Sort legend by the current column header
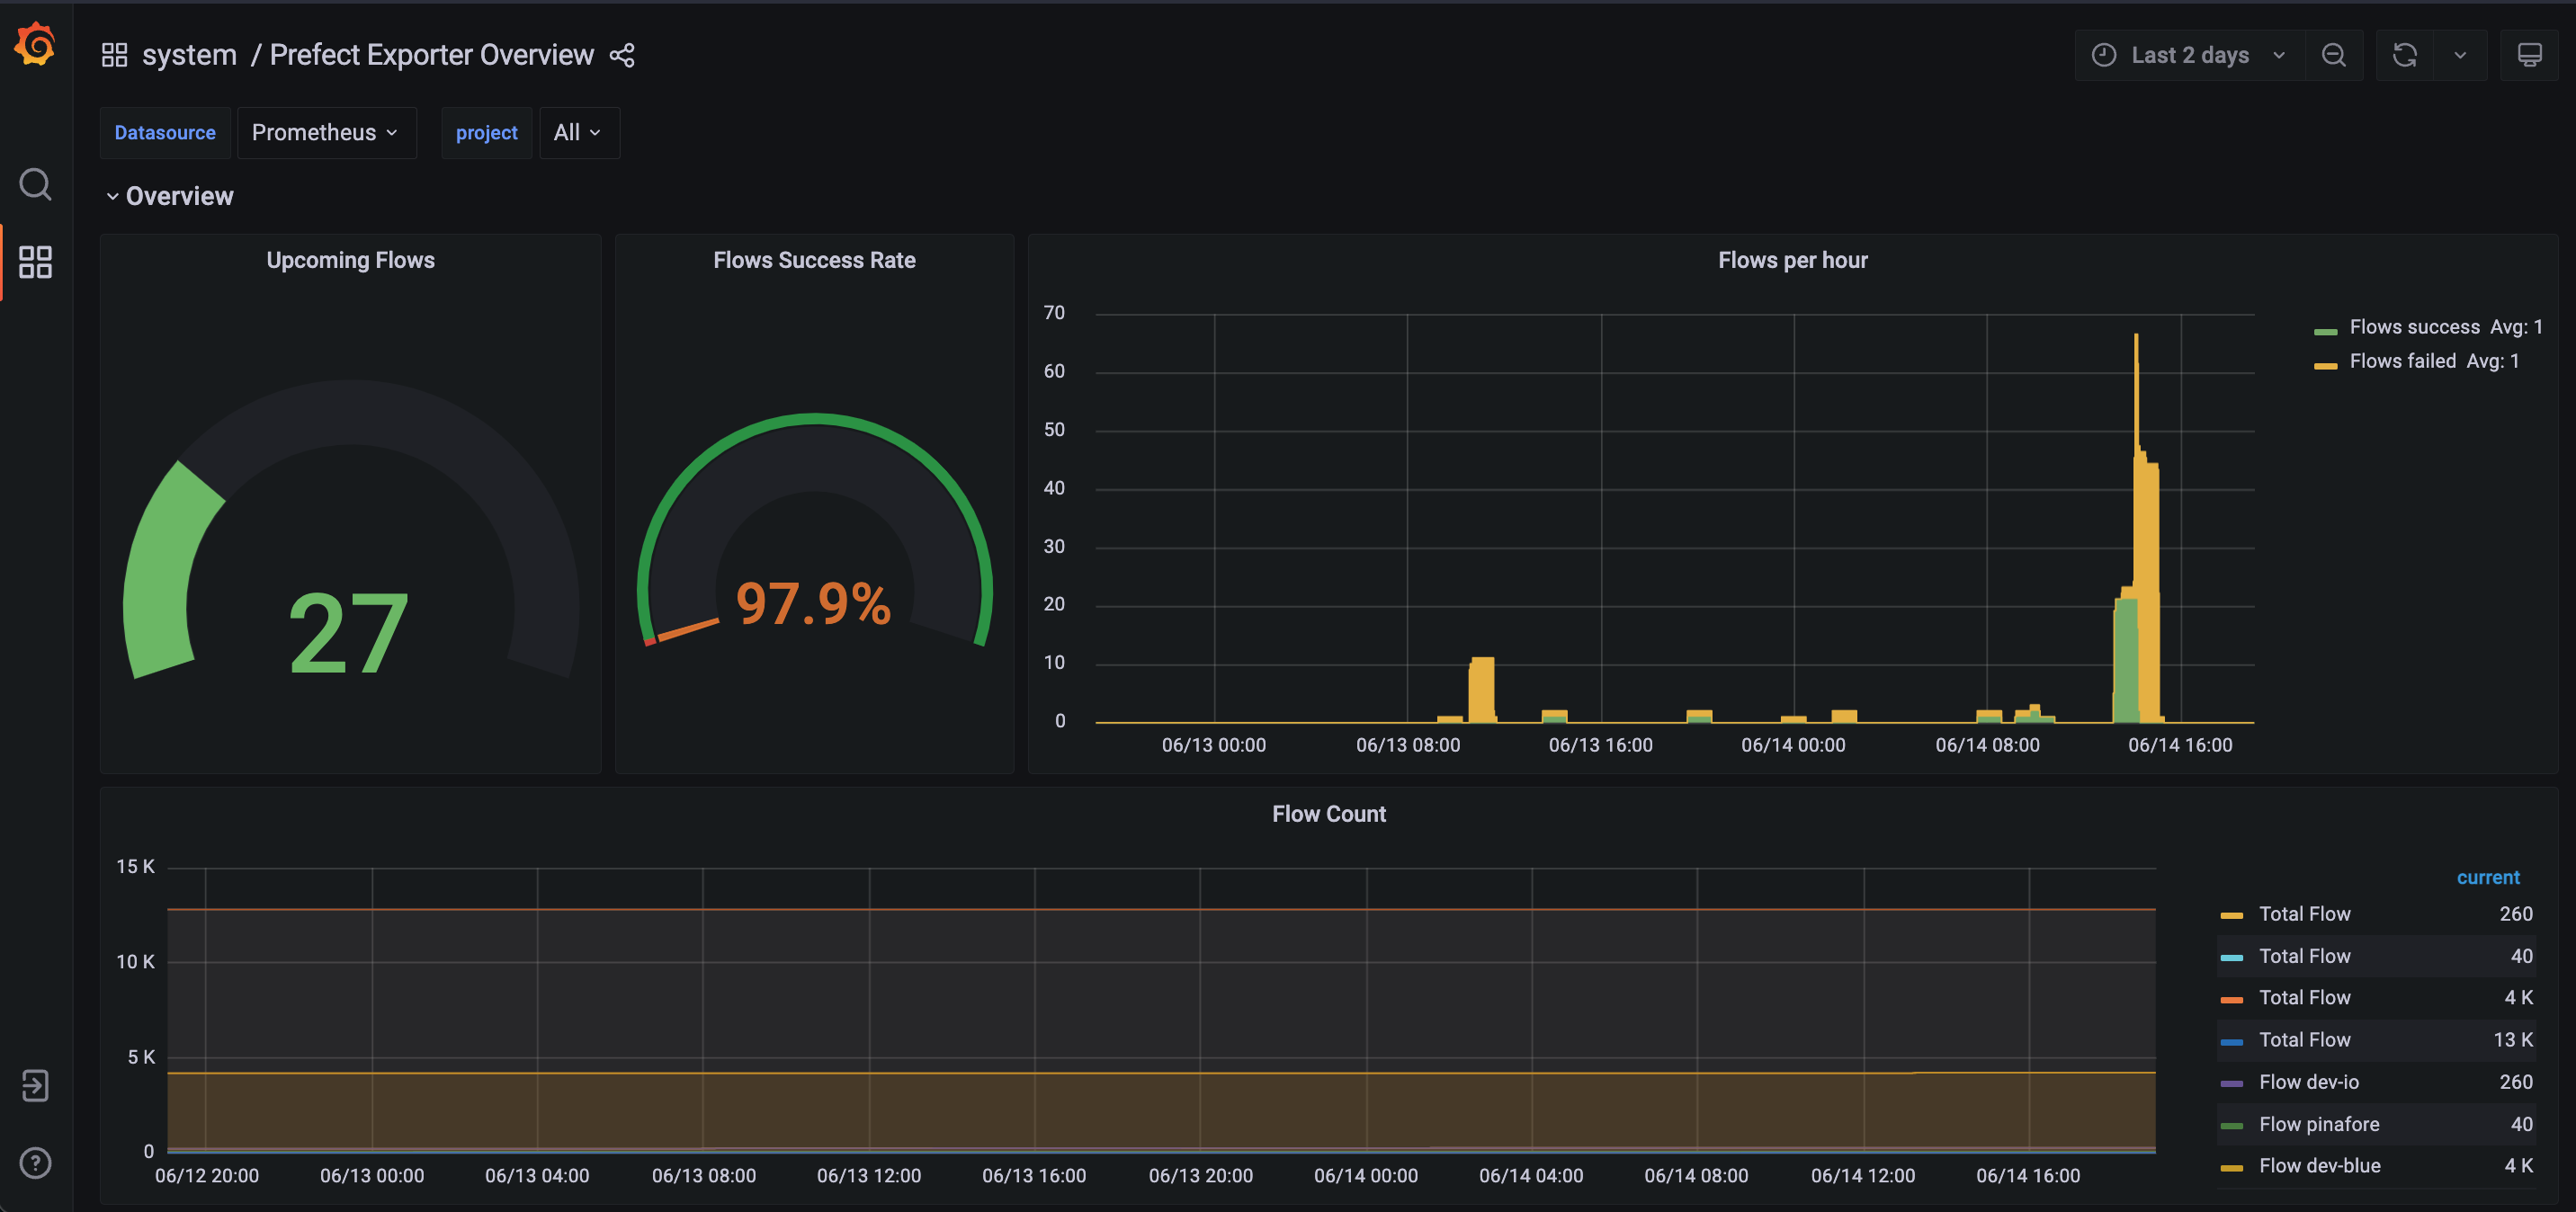Screen dimensions: 2576x1212 click(x=2487, y=877)
